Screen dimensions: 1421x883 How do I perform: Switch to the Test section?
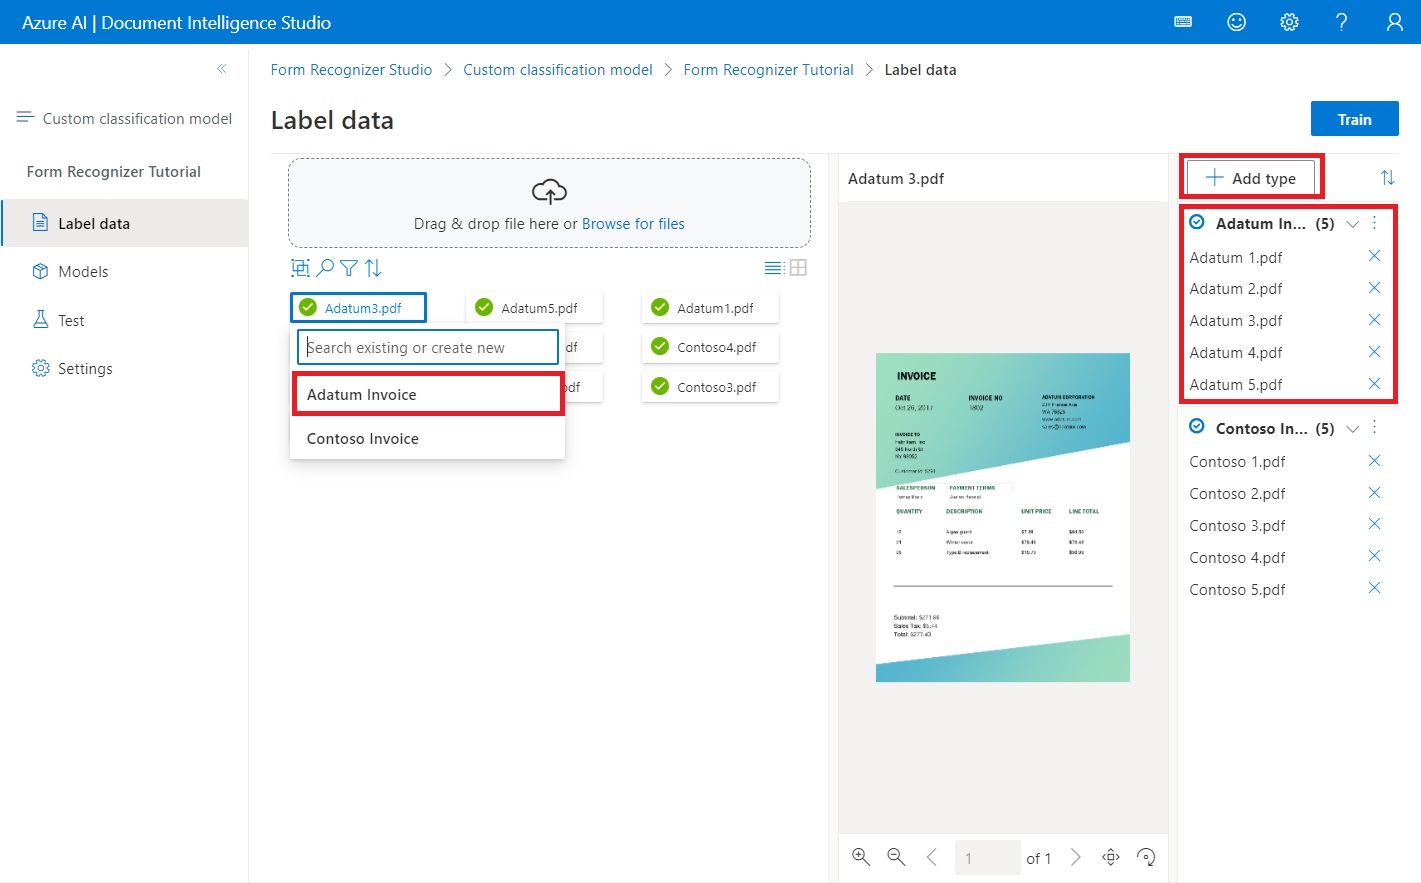click(x=72, y=320)
